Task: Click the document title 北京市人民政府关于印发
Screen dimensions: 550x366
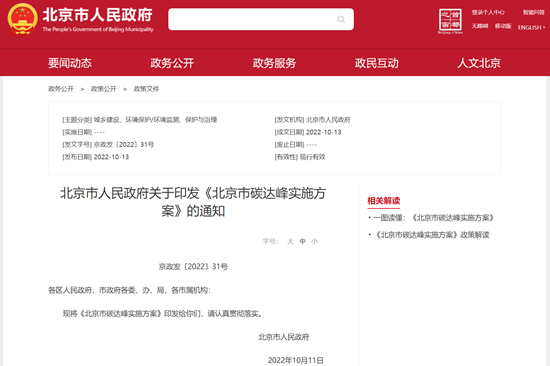Action: pos(193,202)
